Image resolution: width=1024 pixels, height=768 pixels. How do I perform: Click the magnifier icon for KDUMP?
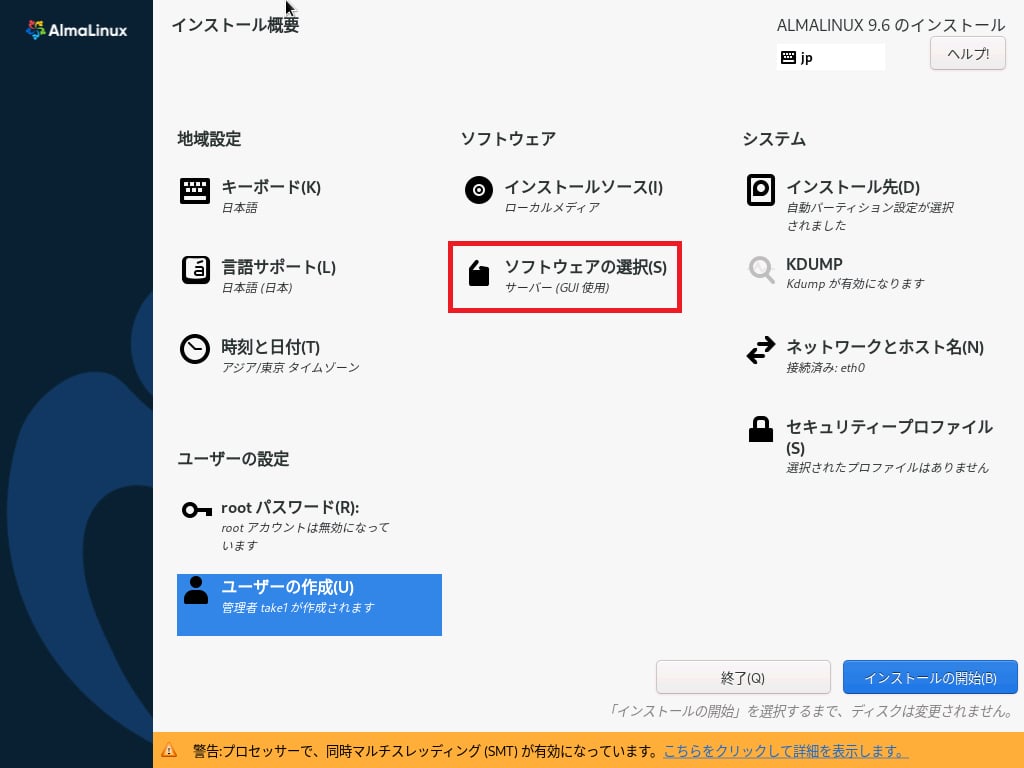point(761,270)
